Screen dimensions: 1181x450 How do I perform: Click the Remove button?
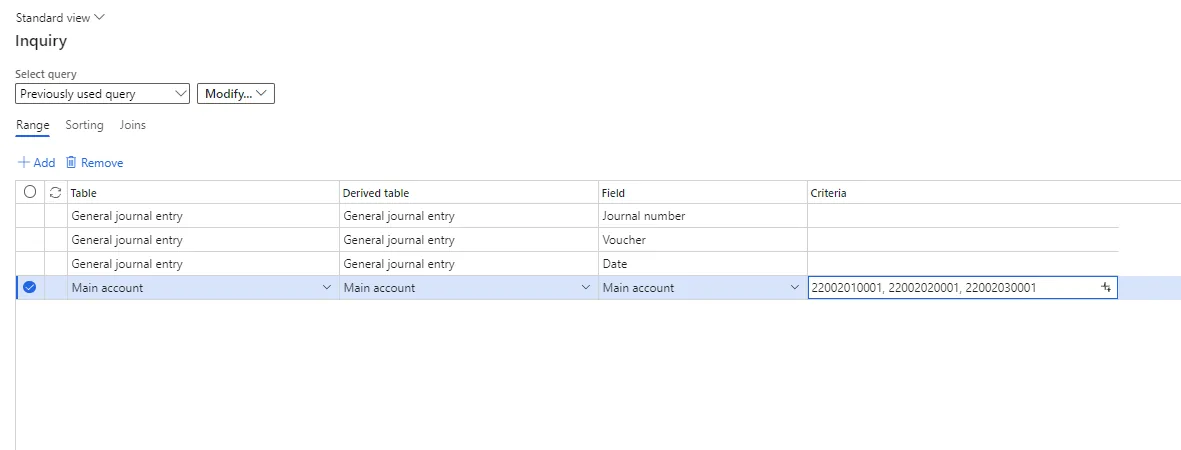pyautogui.click(x=94, y=162)
